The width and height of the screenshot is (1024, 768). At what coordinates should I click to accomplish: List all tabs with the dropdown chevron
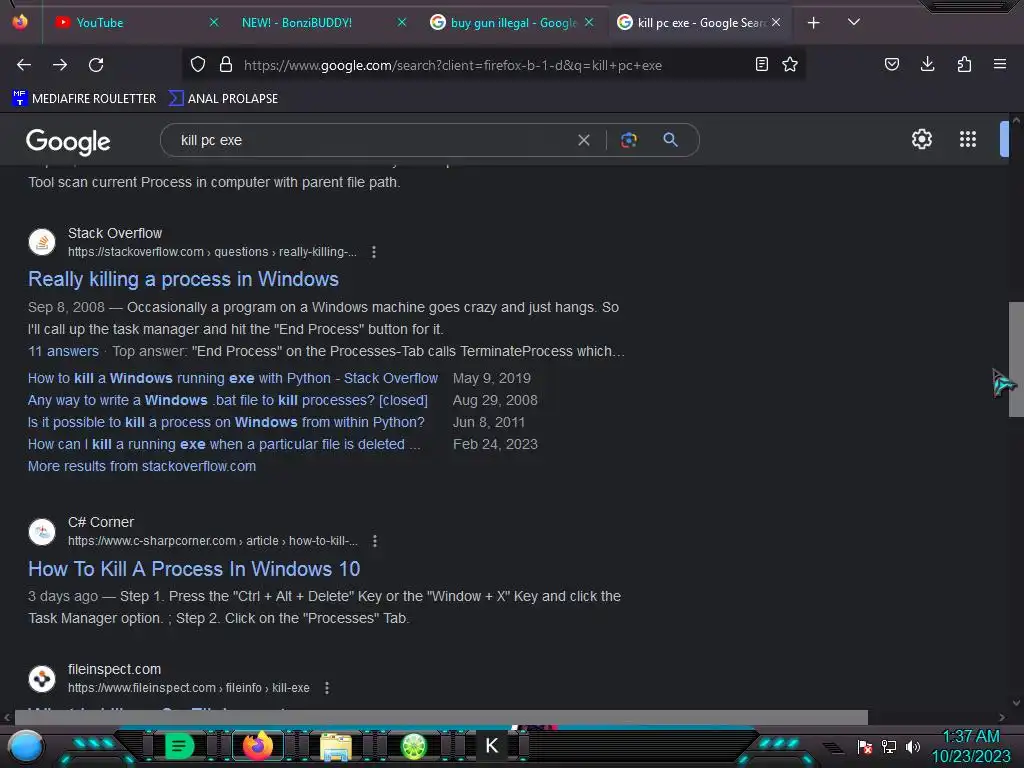pyautogui.click(x=853, y=22)
